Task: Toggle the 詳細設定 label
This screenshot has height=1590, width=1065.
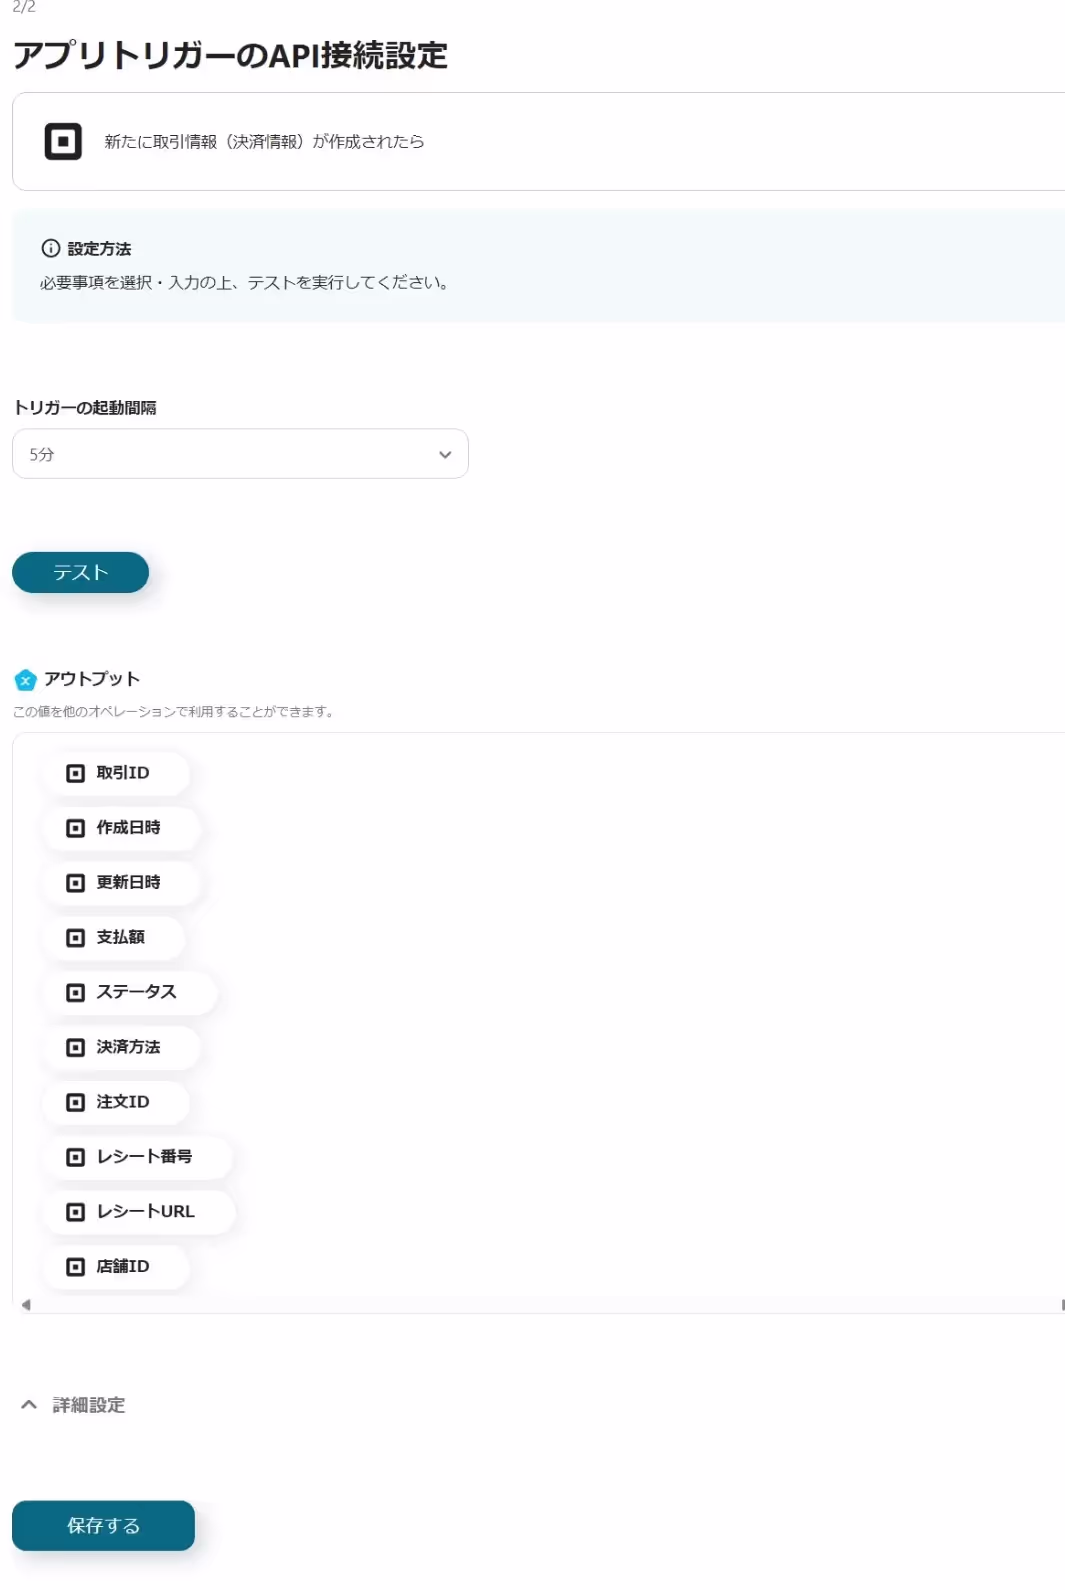Action: (89, 1405)
